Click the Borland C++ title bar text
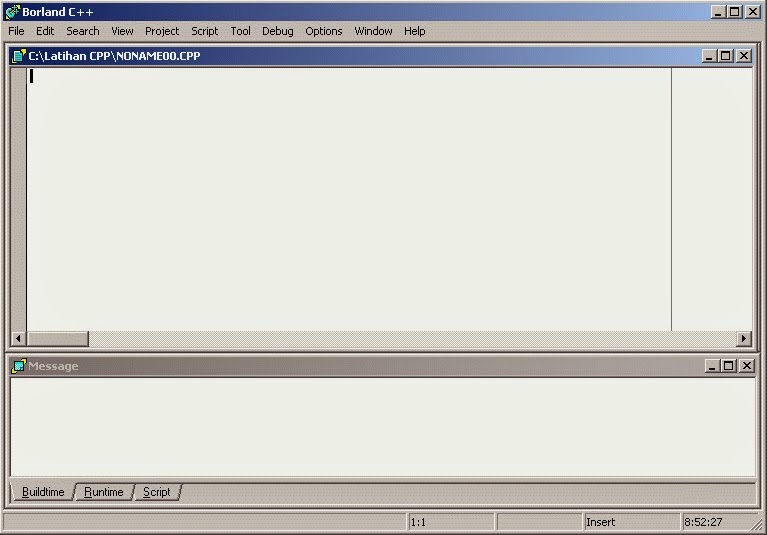767x535 pixels. coord(58,12)
